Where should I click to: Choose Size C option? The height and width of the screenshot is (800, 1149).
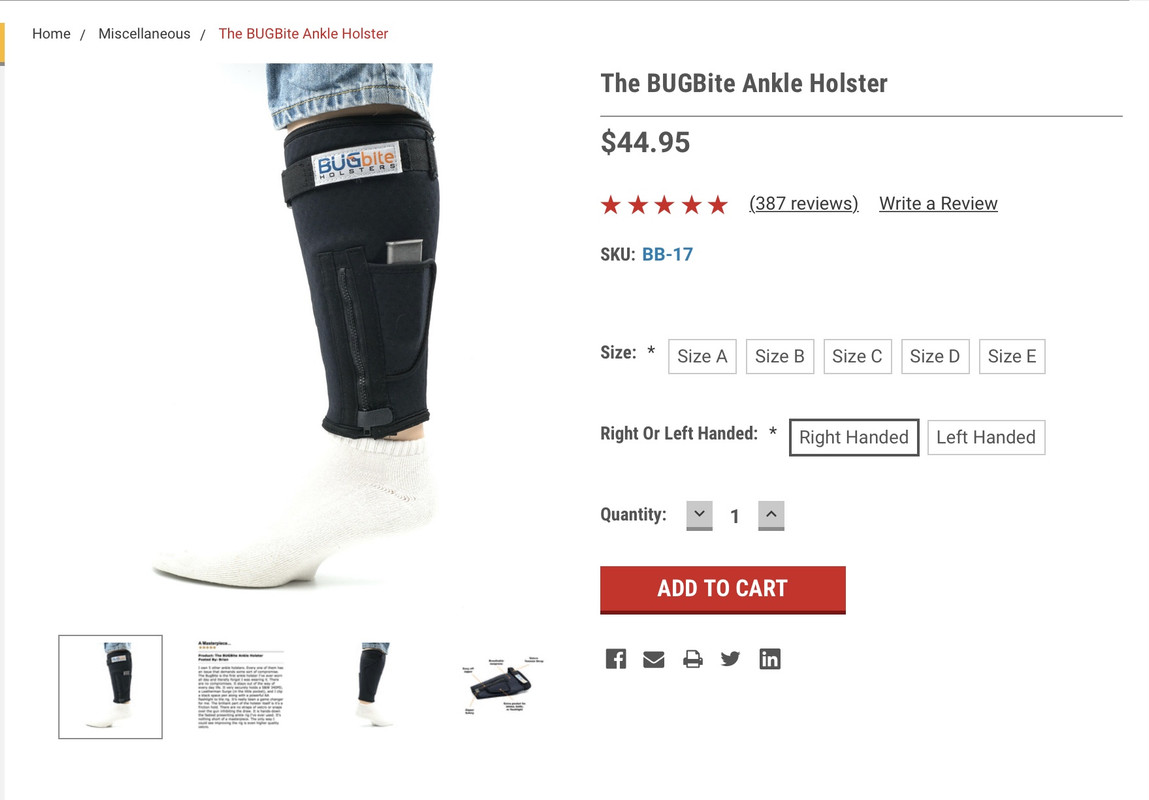(x=857, y=357)
